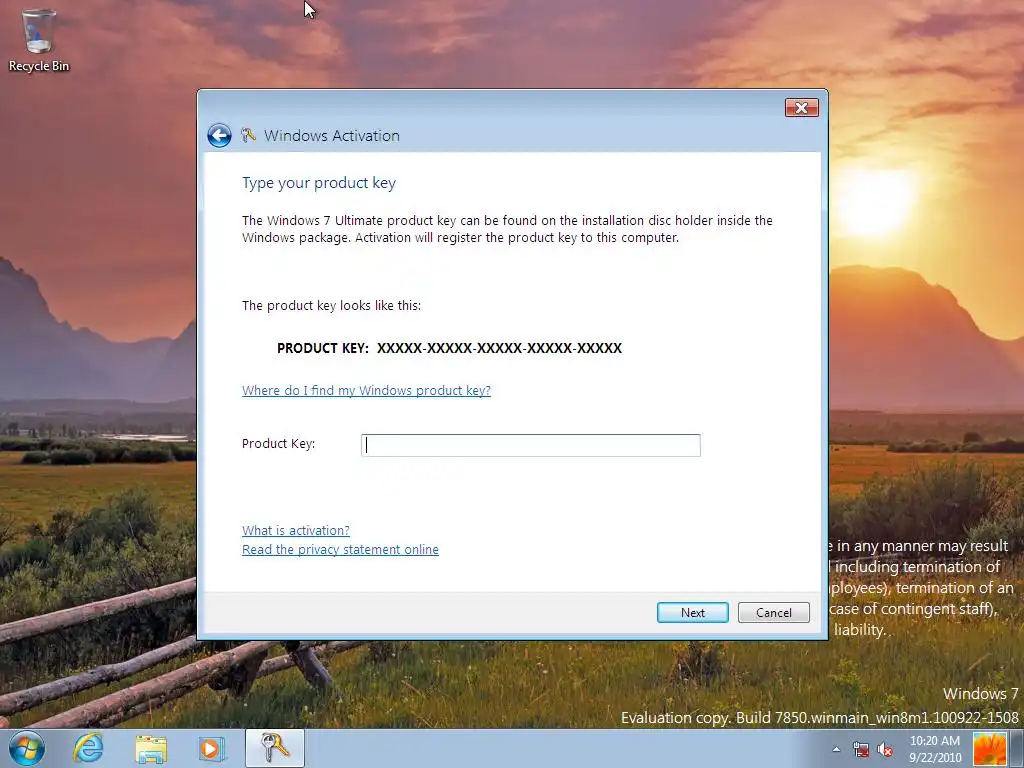Click the Cancel button
1024x768 pixels.
point(773,613)
